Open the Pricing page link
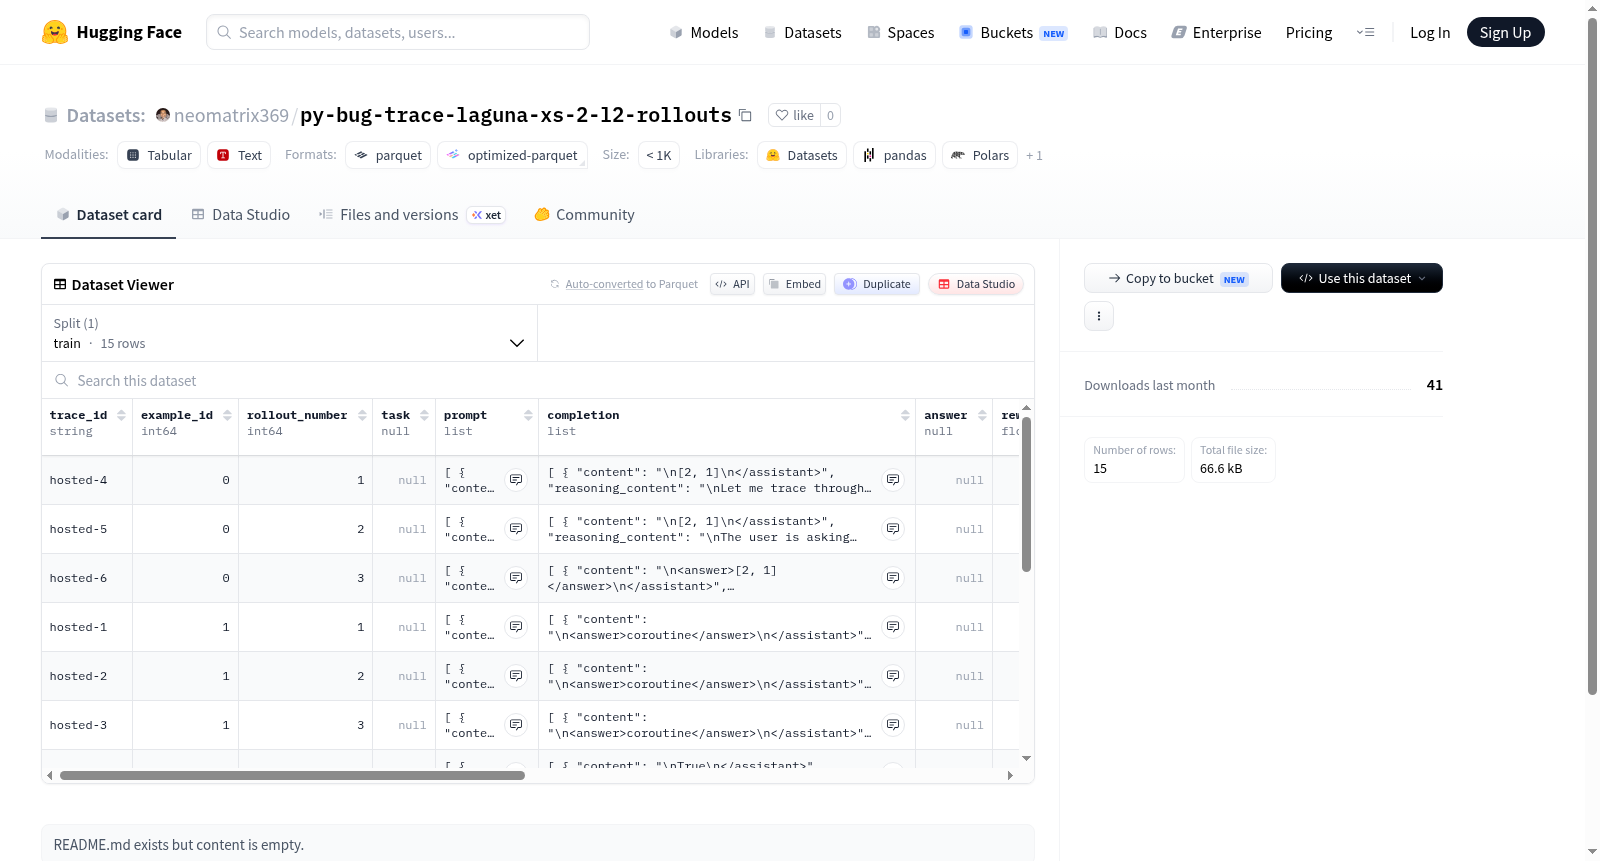The image size is (1600, 861). click(1309, 32)
